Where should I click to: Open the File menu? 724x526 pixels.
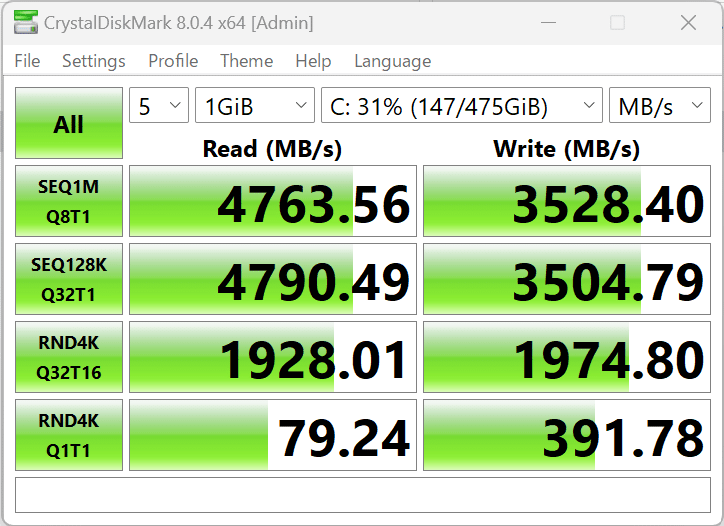pyautogui.click(x=27, y=61)
